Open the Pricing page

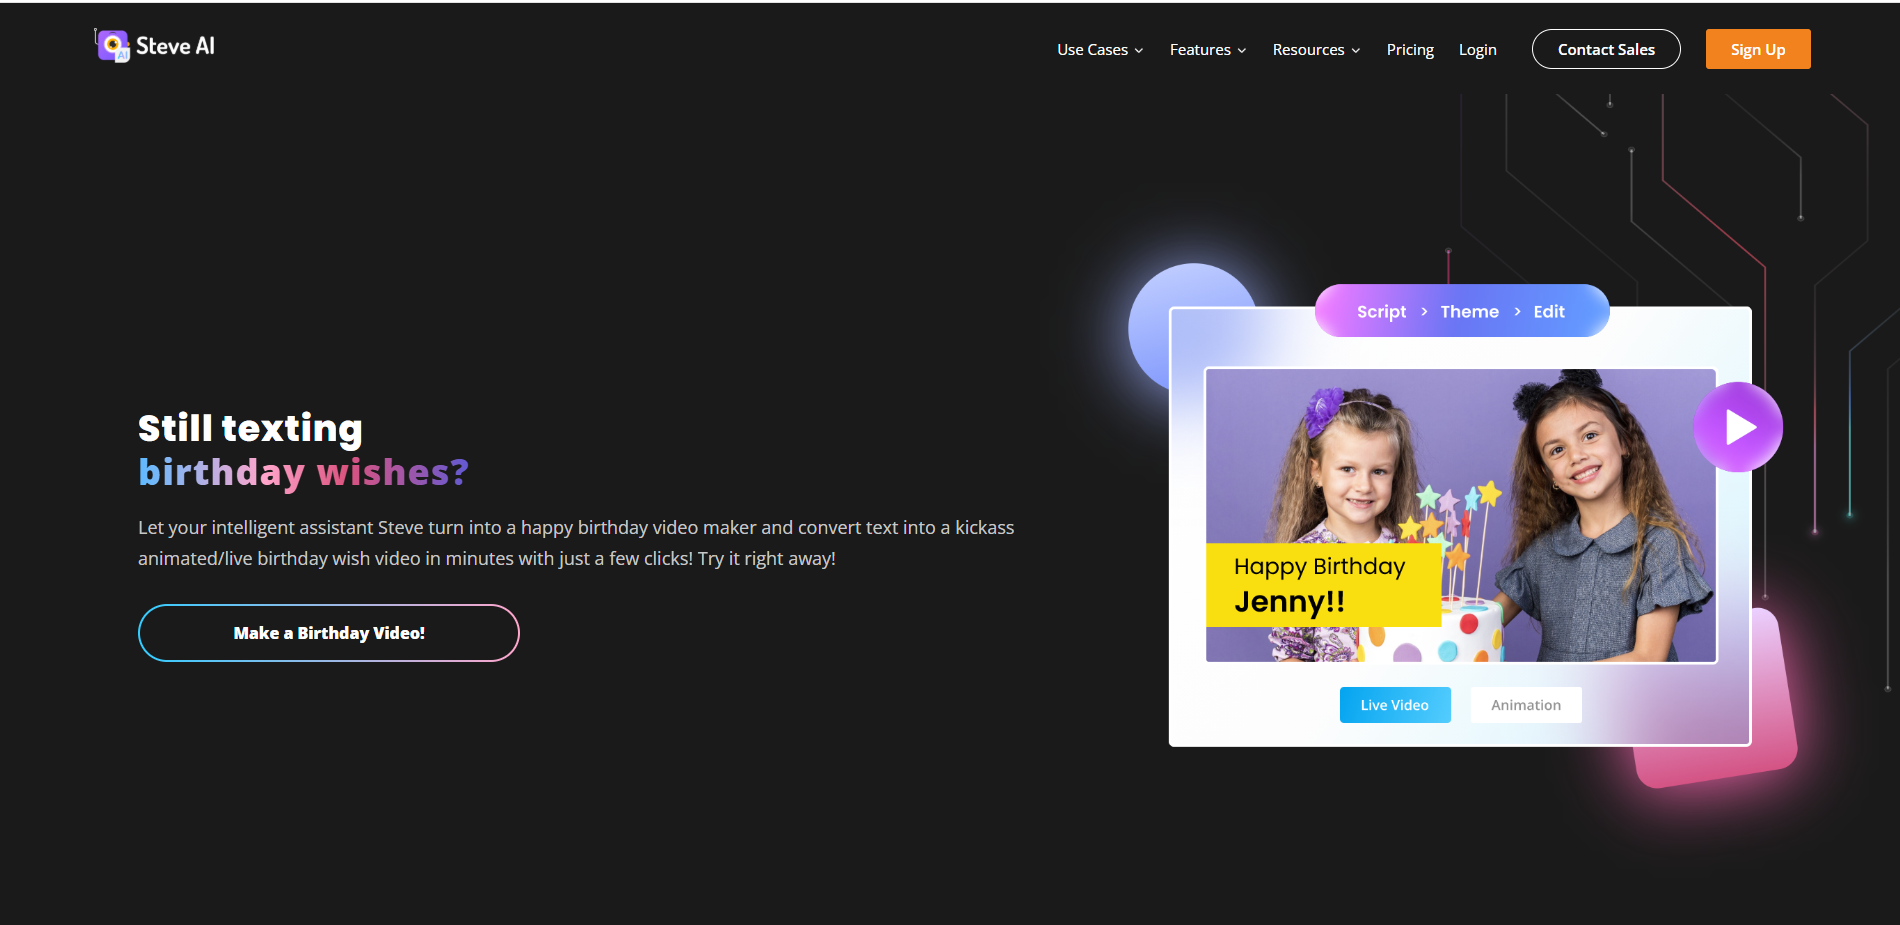tap(1410, 49)
